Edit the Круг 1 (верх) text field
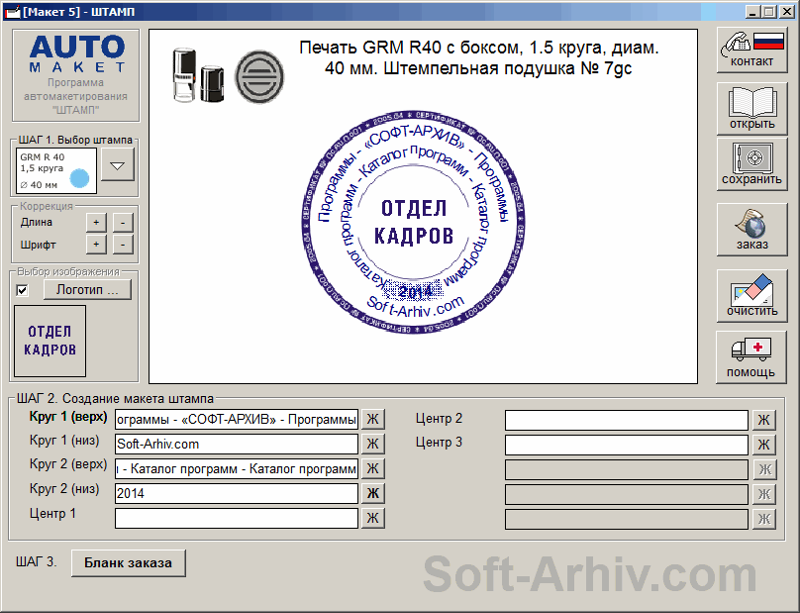Image resolution: width=800 pixels, height=613 pixels. (x=237, y=419)
